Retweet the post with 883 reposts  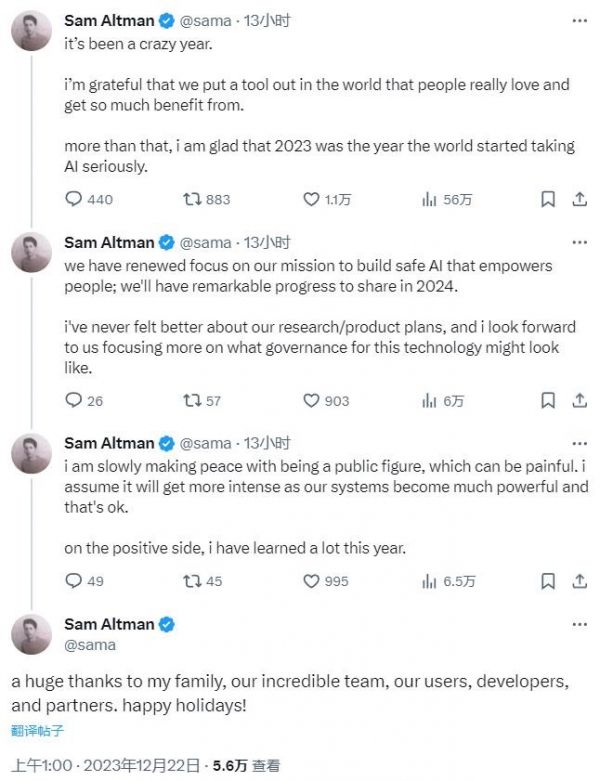click(x=191, y=199)
